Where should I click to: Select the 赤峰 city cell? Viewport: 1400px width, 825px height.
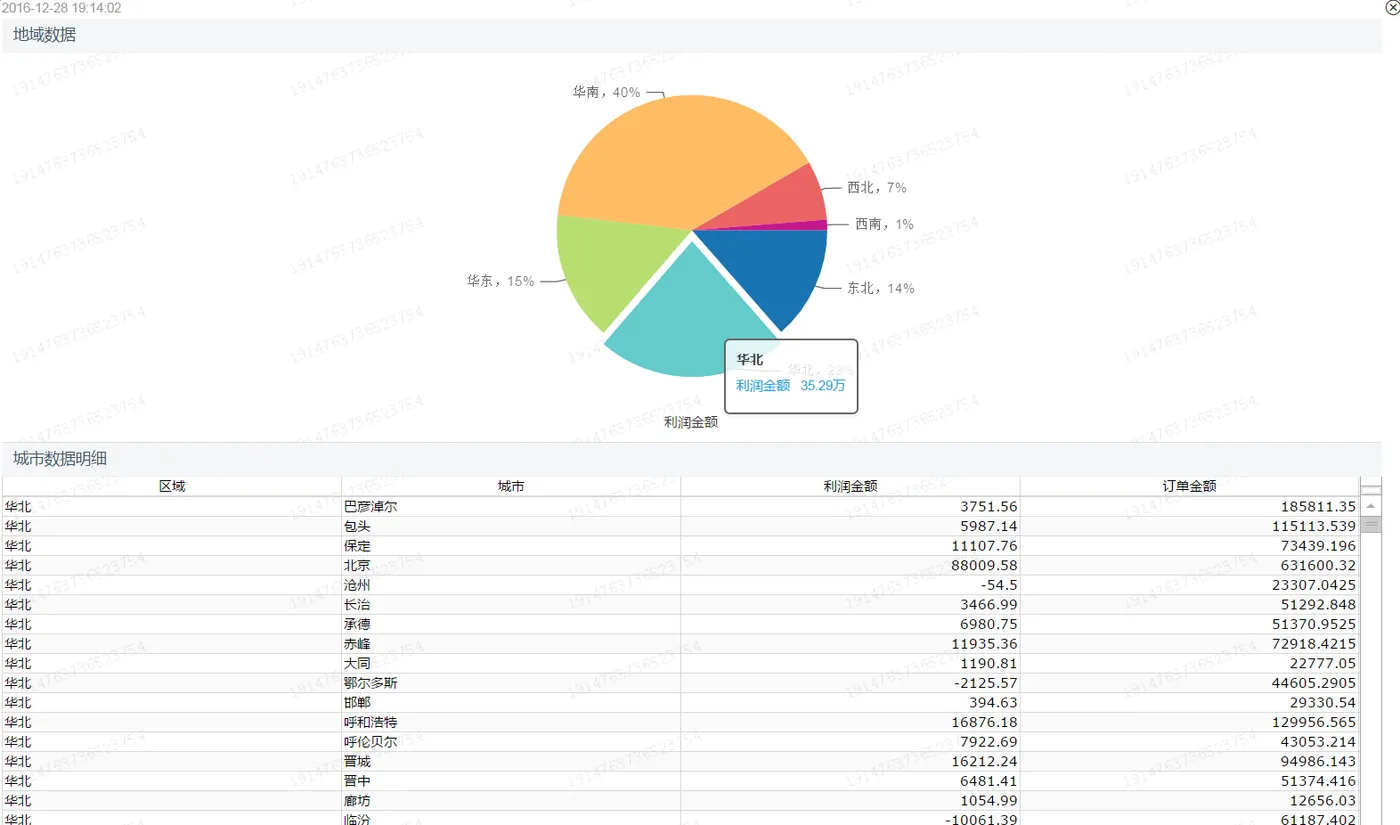coord(511,644)
